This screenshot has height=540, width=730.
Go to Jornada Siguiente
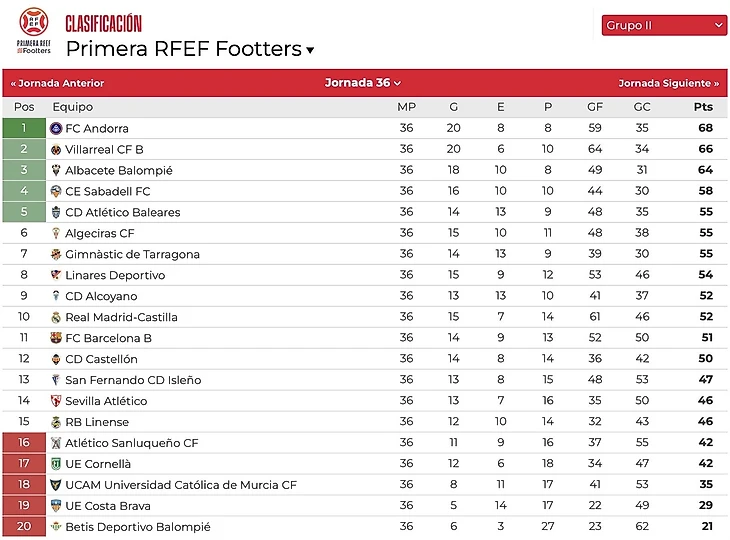(x=669, y=83)
